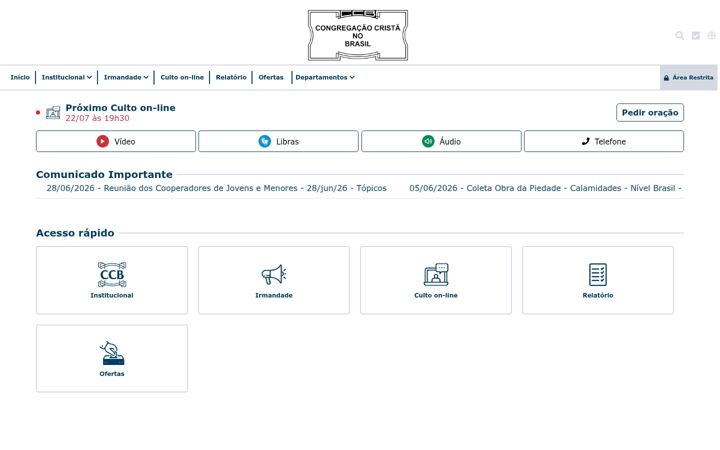This screenshot has height=450, width=720.
Task: Click the blue hand sign Libras icon
Action: (264, 141)
